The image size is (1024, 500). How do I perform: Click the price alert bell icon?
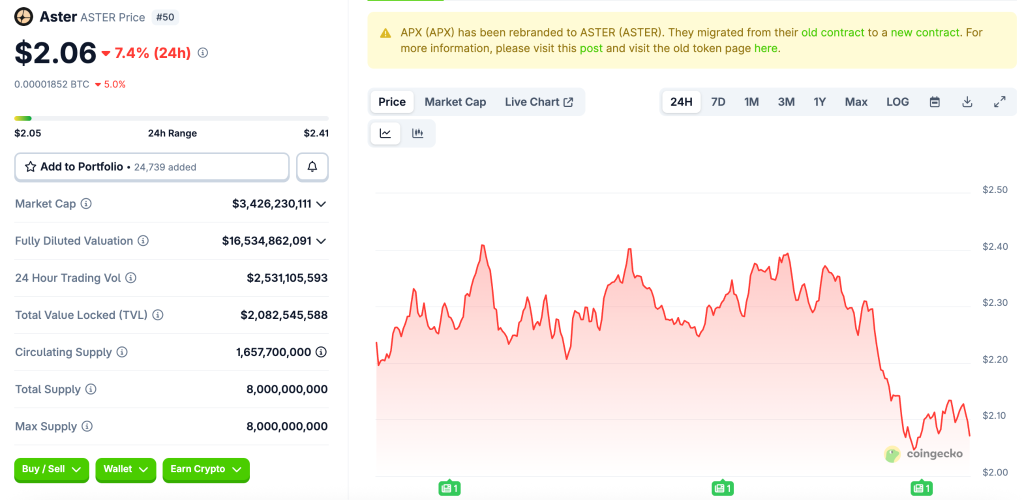312,167
